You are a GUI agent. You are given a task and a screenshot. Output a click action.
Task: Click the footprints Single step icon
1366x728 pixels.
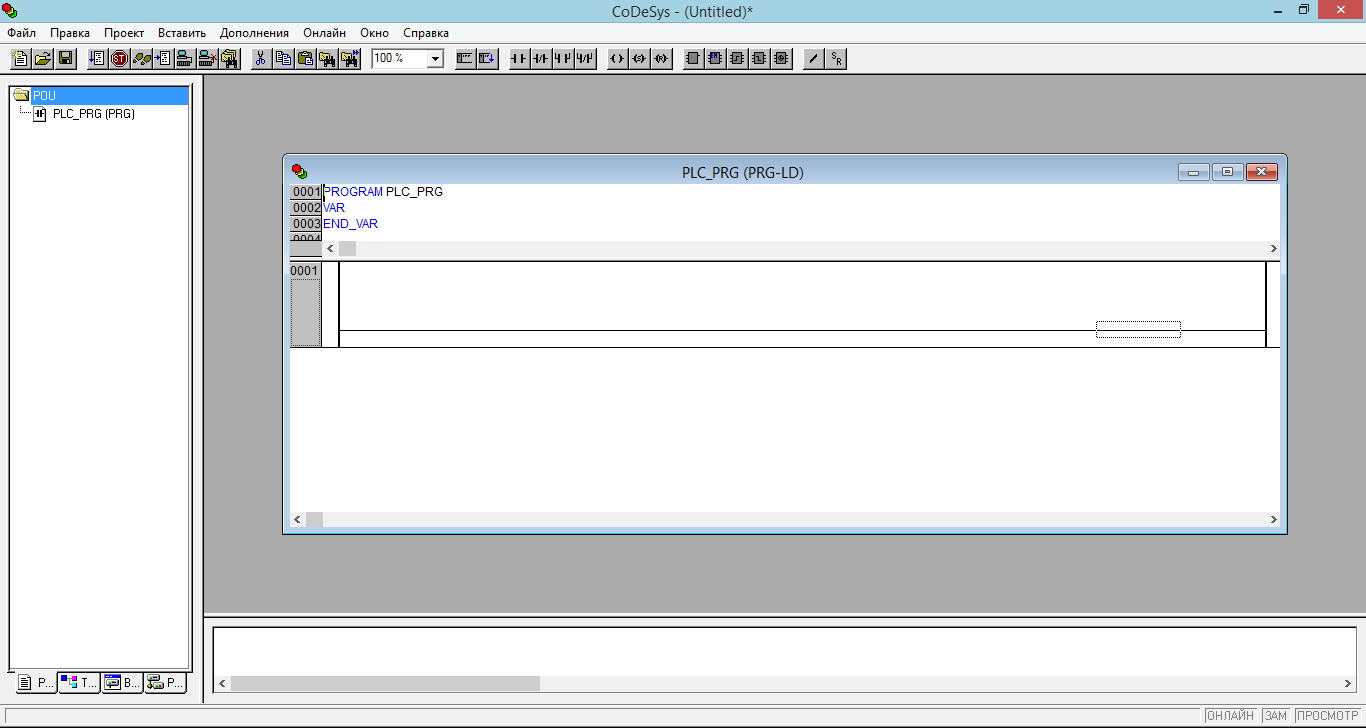(142, 59)
